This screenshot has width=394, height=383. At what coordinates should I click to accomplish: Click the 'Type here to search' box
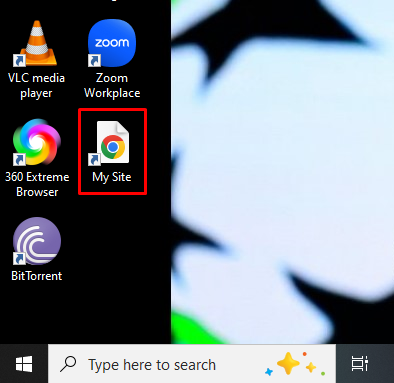[192, 364]
